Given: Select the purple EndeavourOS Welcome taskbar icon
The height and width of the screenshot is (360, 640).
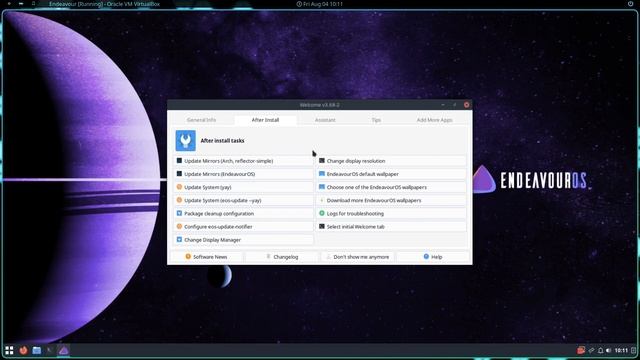Looking at the screenshot, I should tap(63, 350).
